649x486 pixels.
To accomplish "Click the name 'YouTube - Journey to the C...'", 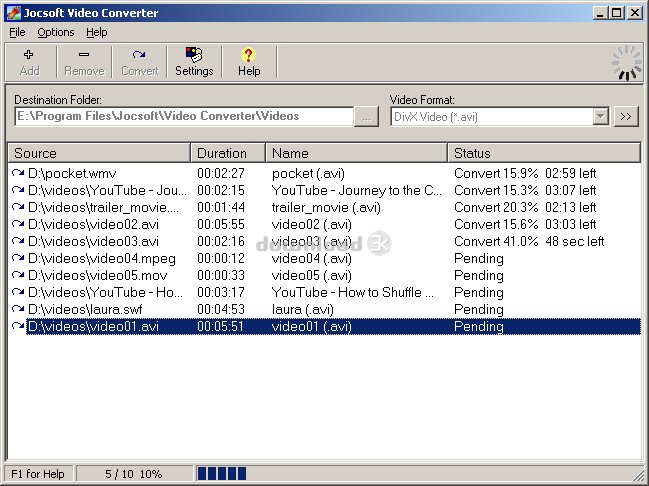I will tap(357, 190).
